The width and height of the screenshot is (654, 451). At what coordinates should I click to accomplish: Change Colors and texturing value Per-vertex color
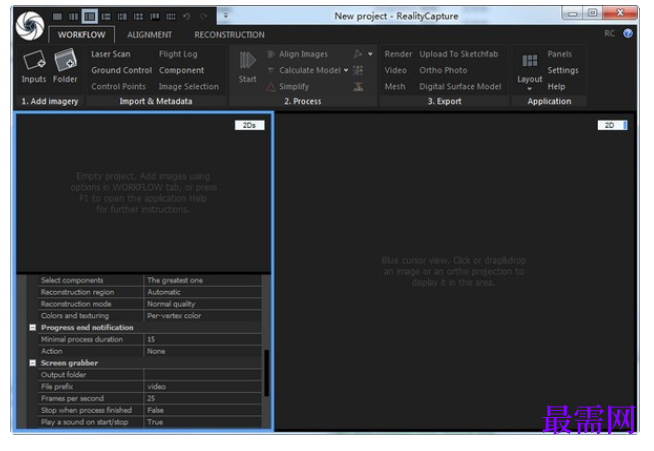click(x=203, y=315)
